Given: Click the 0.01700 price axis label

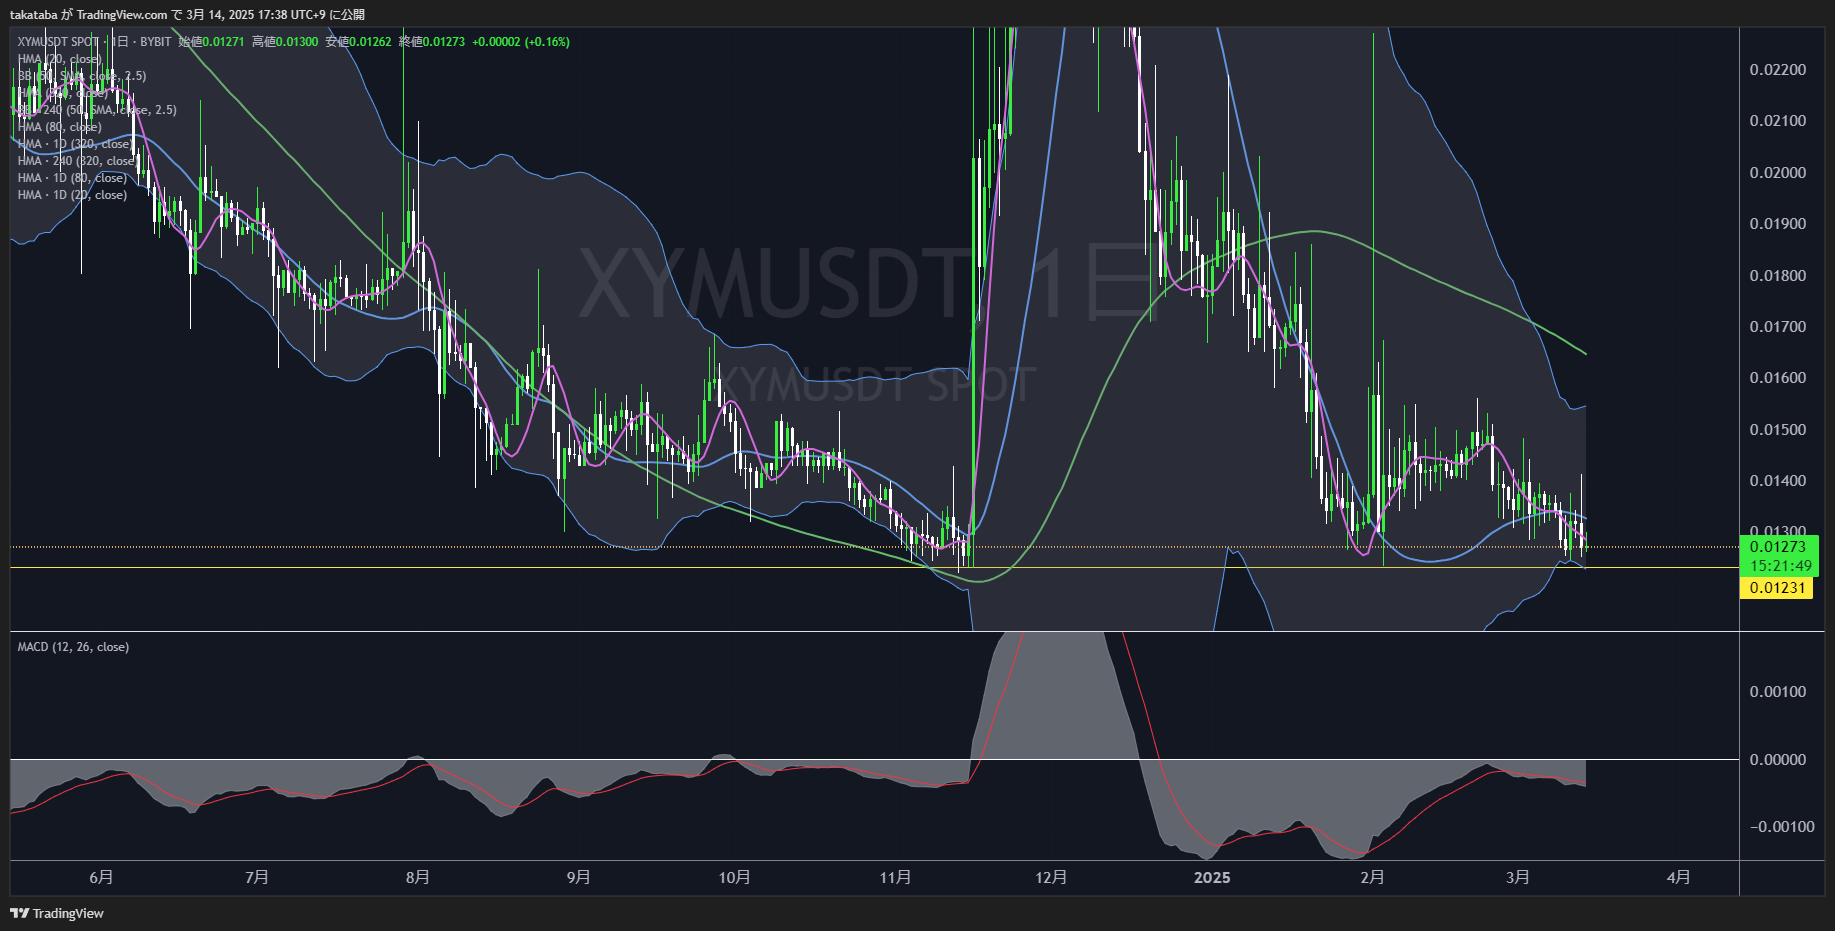Looking at the screenshot, I should coord(1778,327).
